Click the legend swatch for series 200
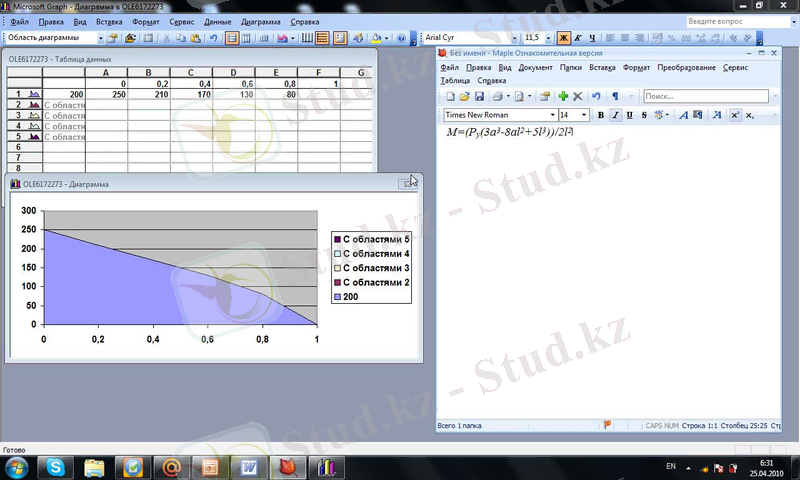Screen dimensions: 800x480 tap(337, 297)
